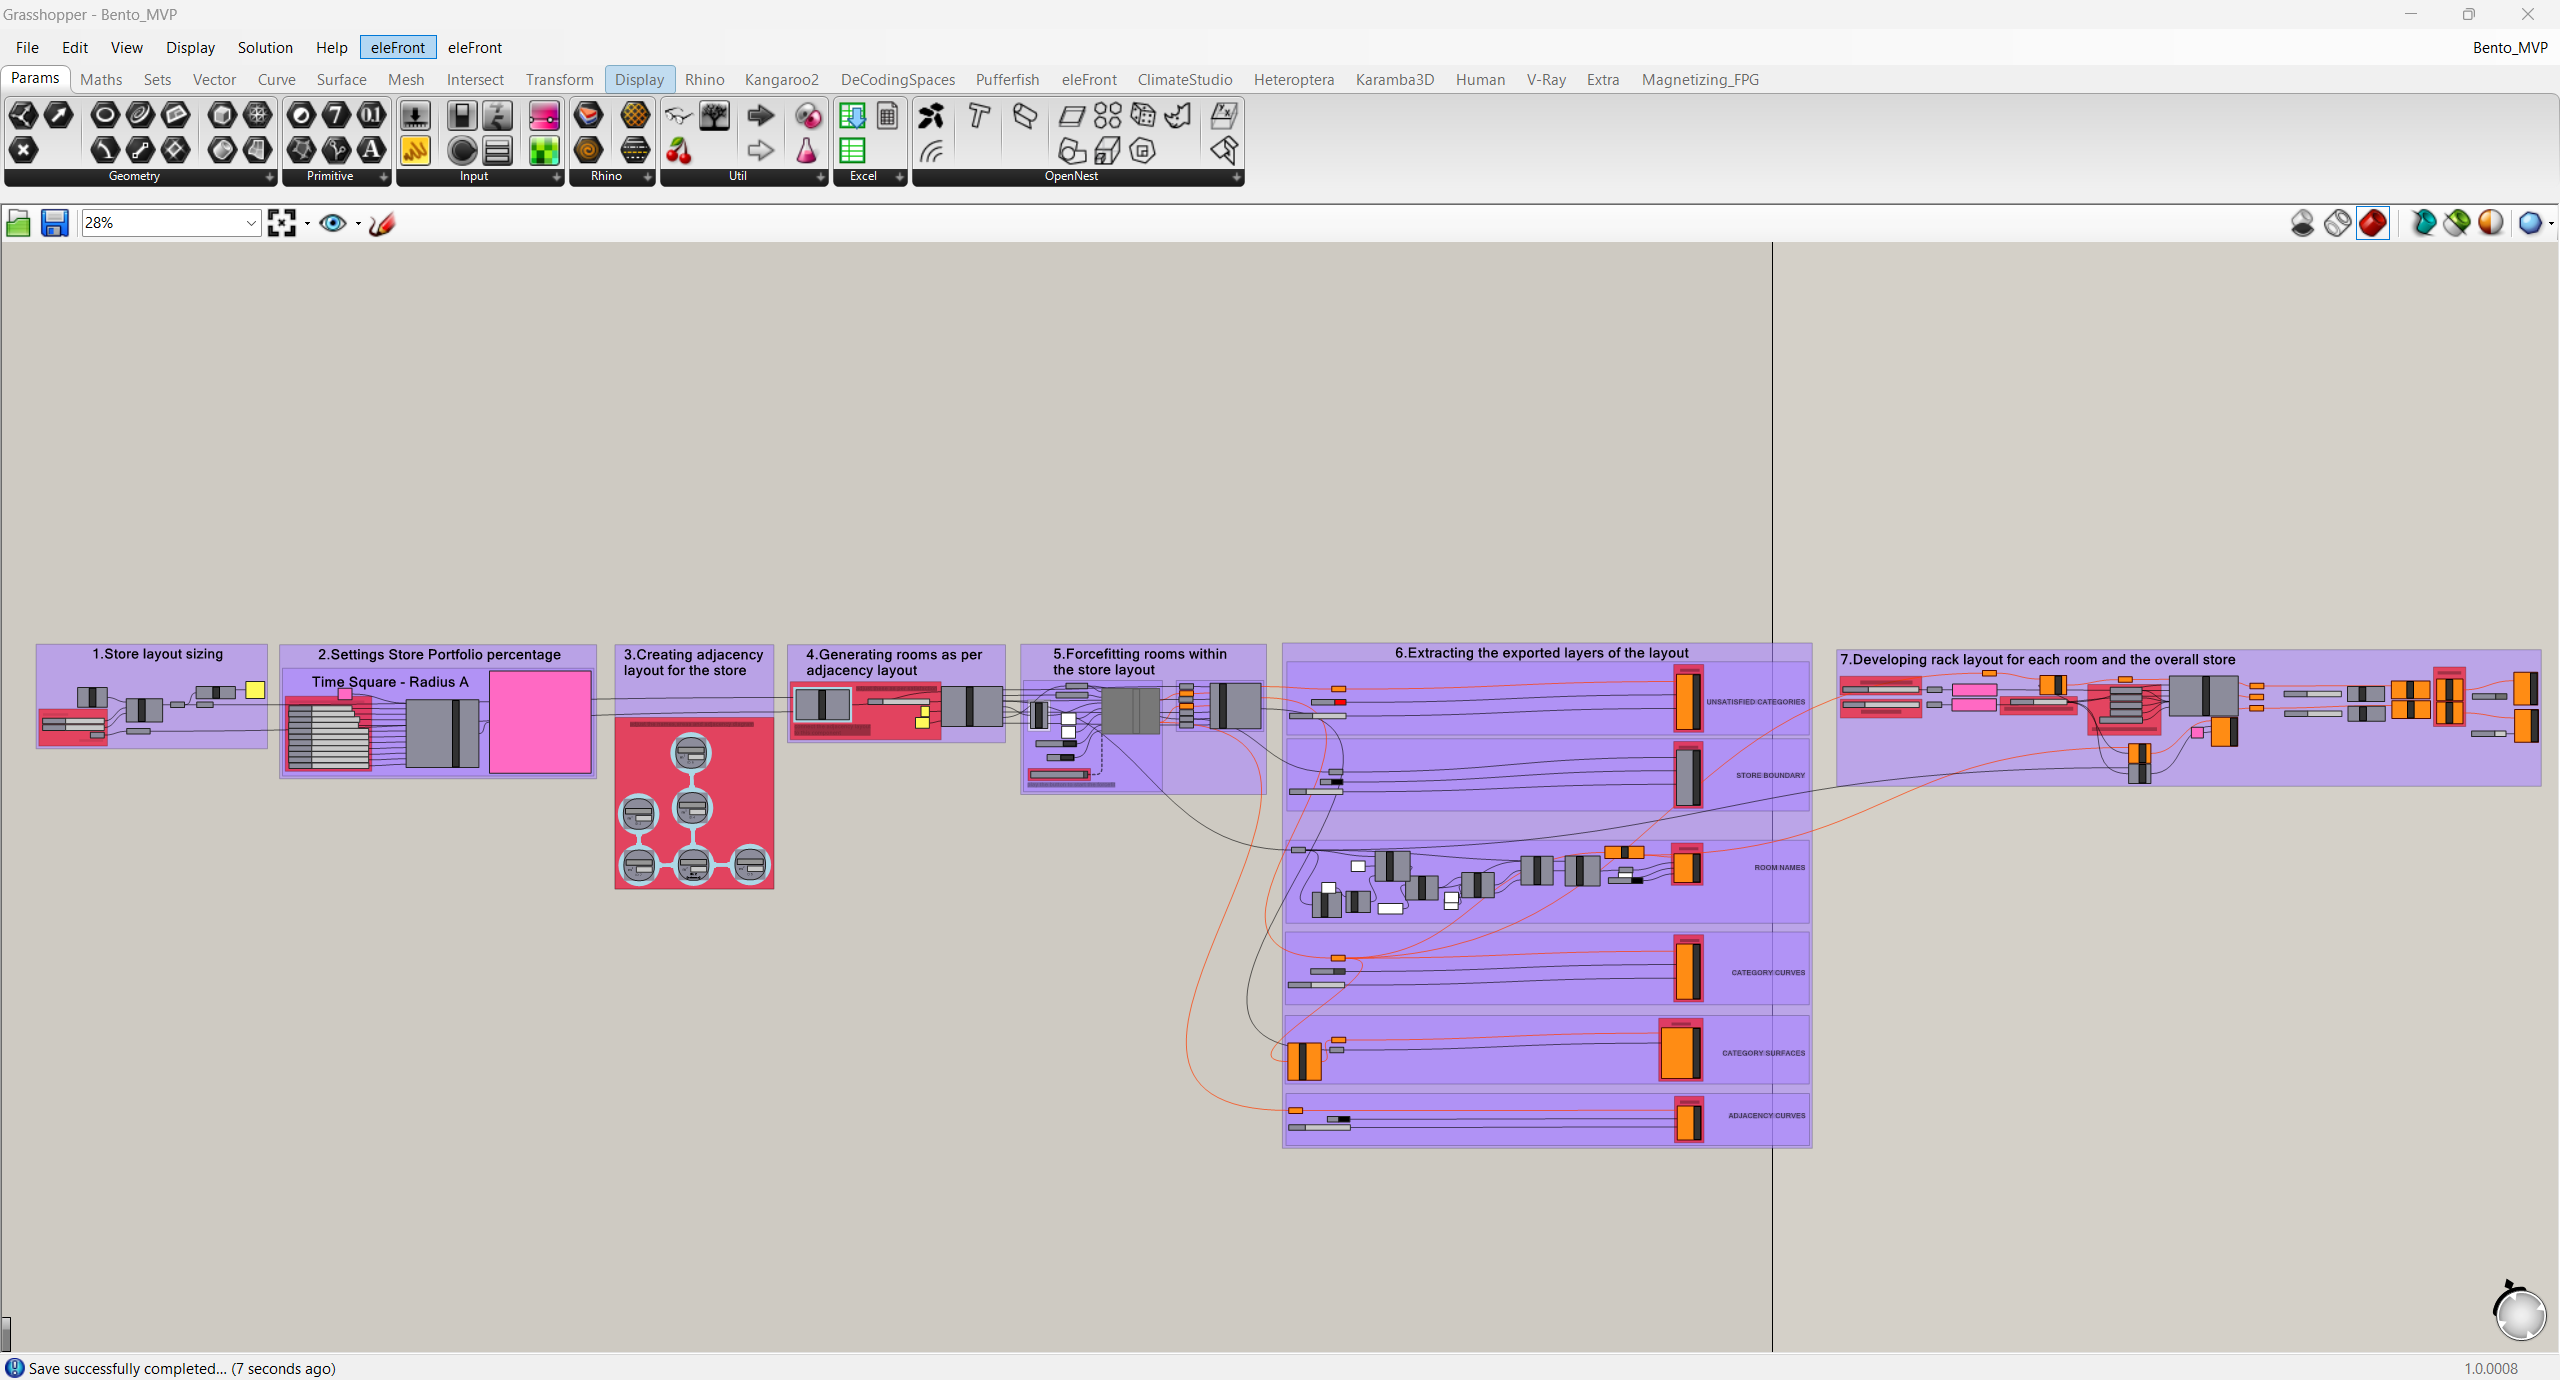Click the rhino head icon in OpenNest
Viewport: 2560px width, 1380px height.
pyautogui.click(x=1177, y=116)
